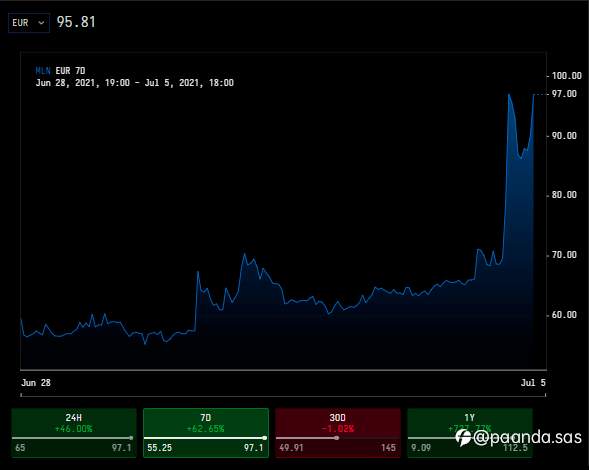Click the chart date range text

tap(134, 83)
